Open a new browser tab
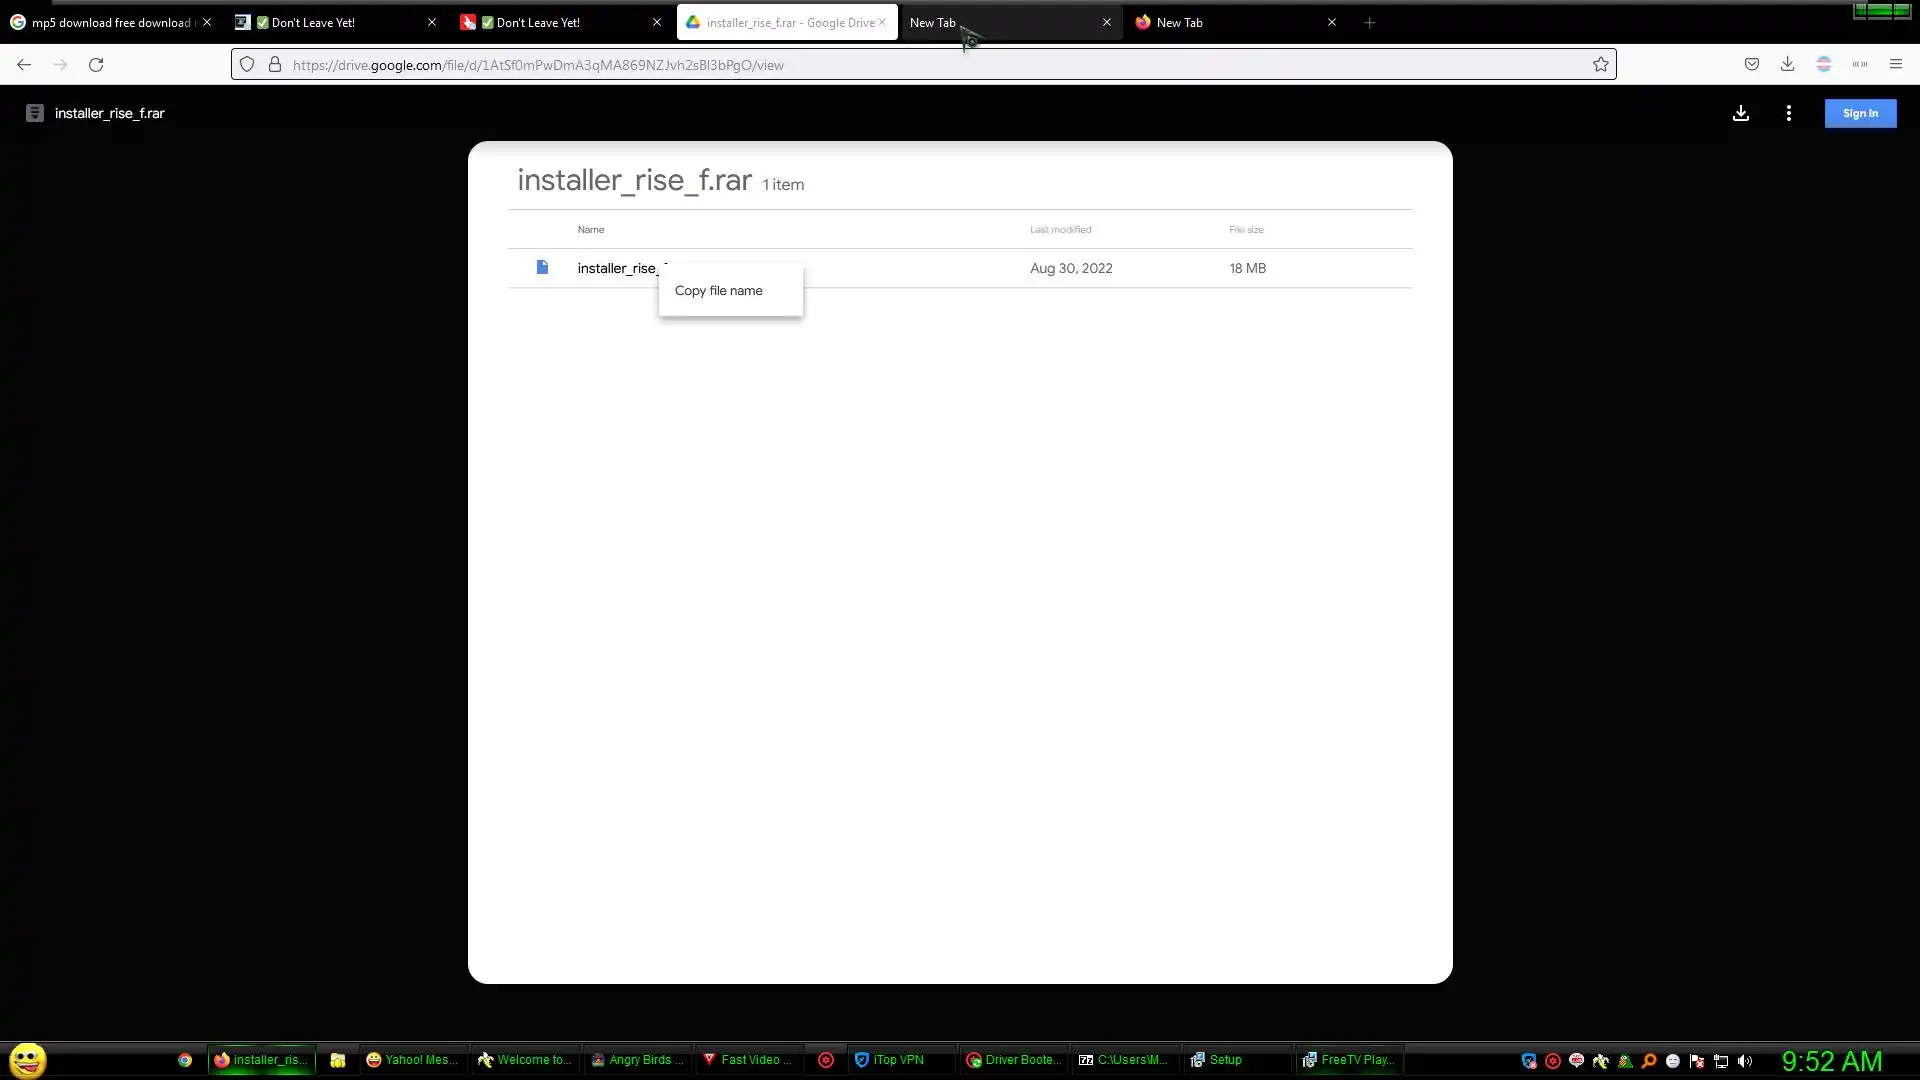1920x1080 pixels. [x=1369, y=22]
